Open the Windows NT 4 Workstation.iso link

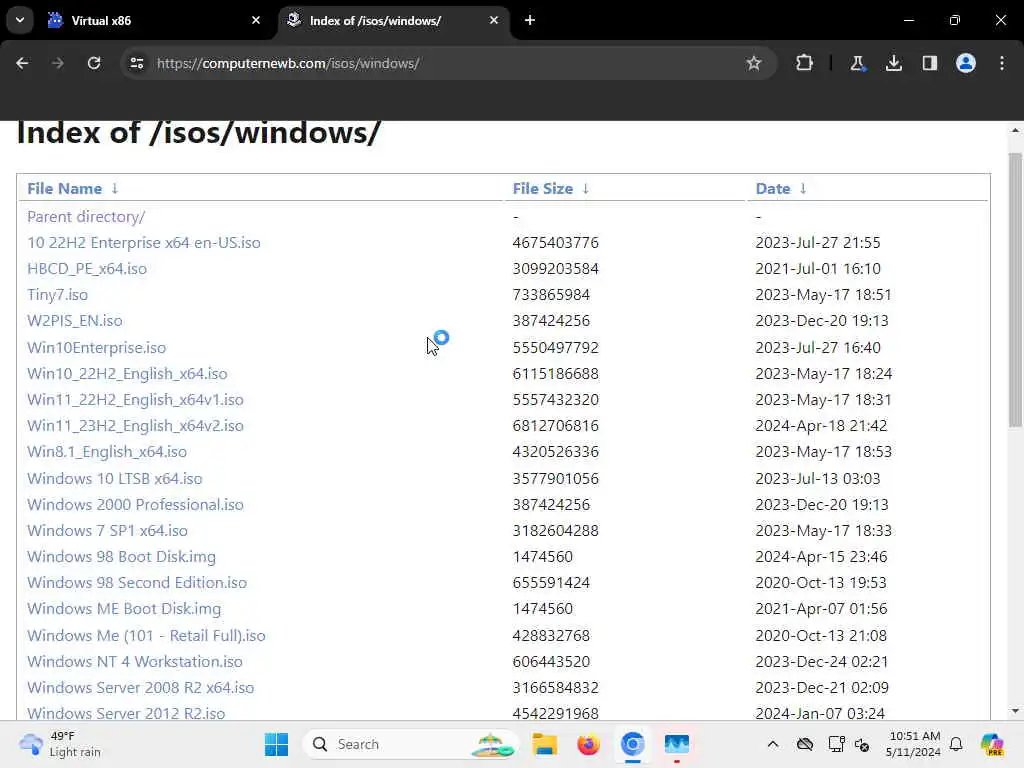tap(135, 662)
